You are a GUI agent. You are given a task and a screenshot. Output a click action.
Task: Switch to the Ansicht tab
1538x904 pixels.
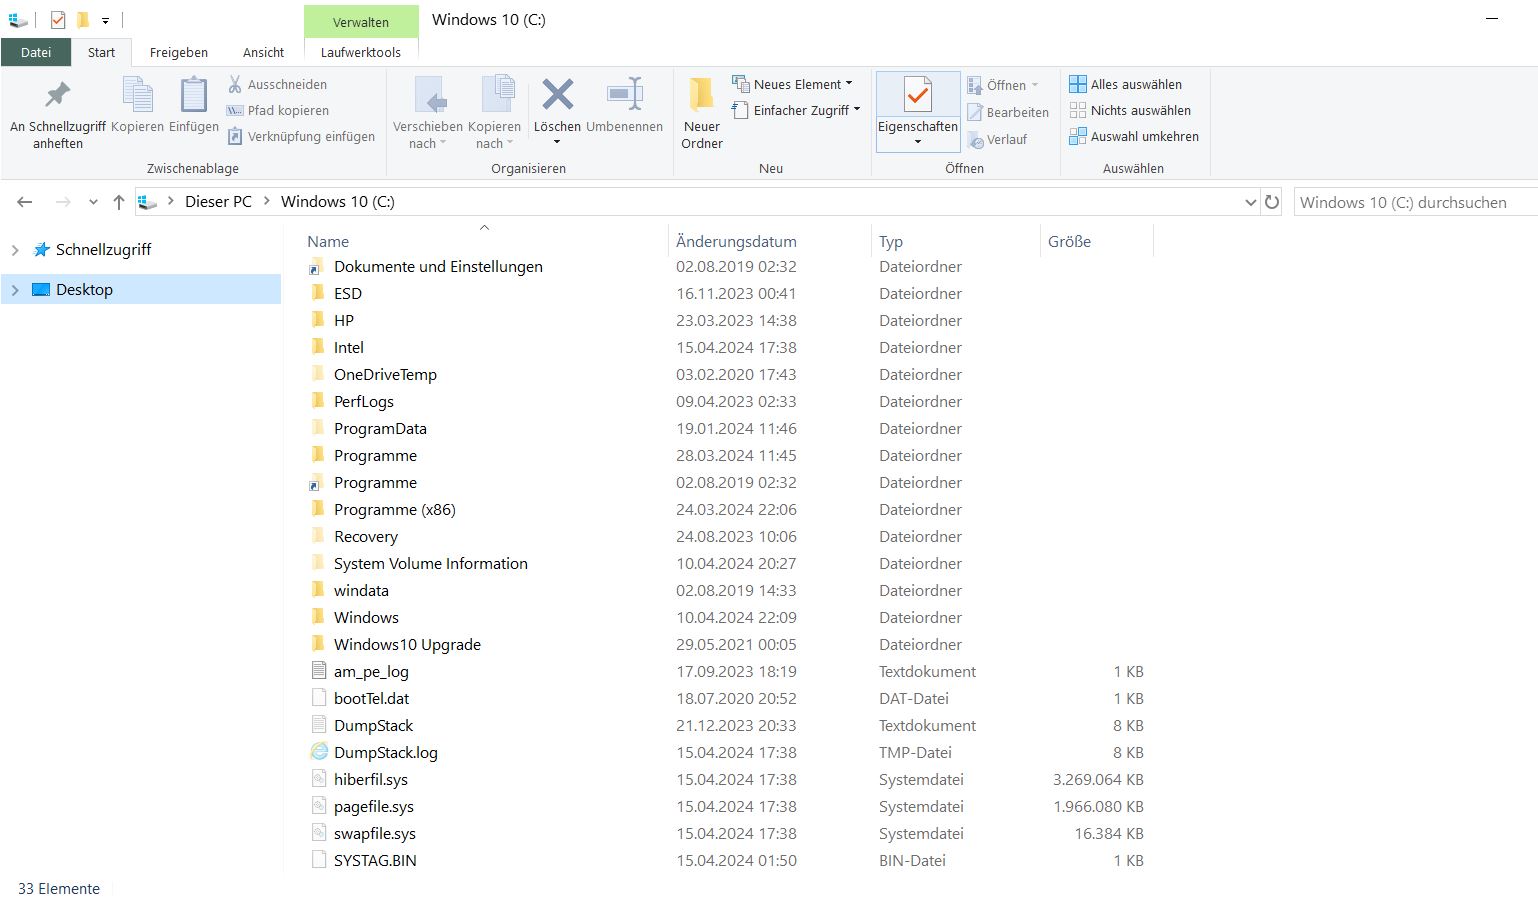(263, 52)
